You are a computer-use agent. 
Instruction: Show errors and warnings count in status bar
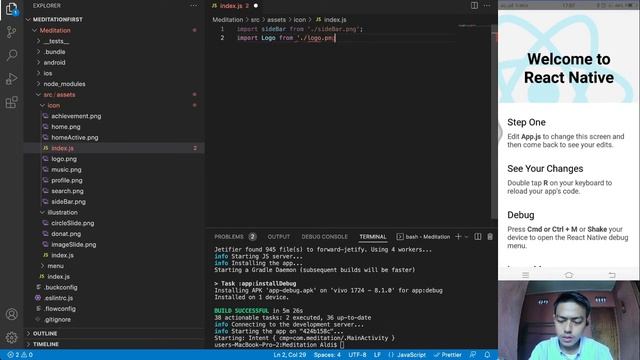20,355
